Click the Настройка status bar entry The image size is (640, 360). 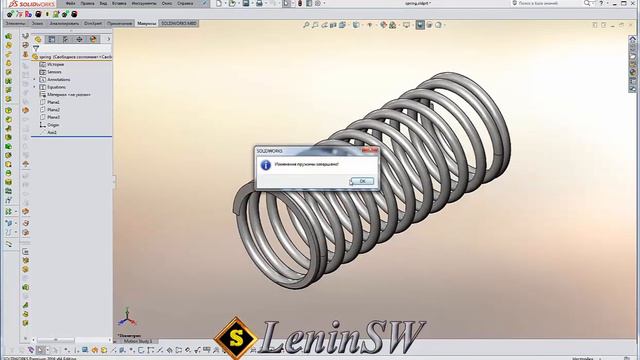point(582,358)
